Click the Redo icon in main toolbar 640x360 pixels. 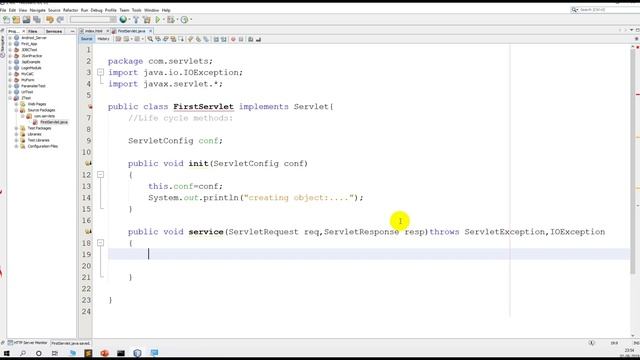click(60, 20)
